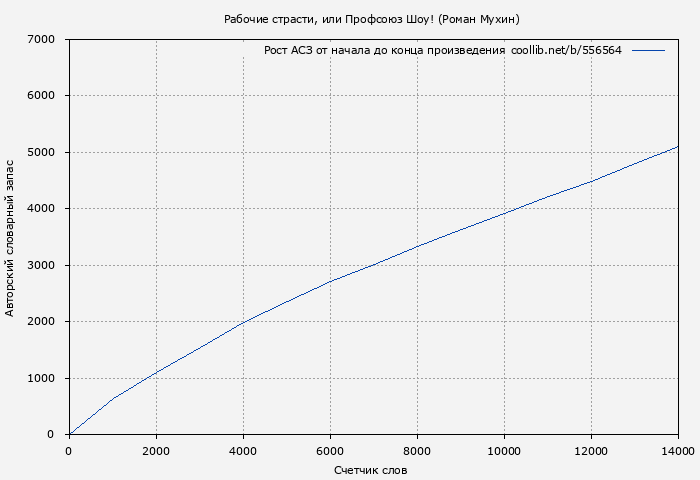Click the 2000 tick label on X-axis

pos(156,450)
